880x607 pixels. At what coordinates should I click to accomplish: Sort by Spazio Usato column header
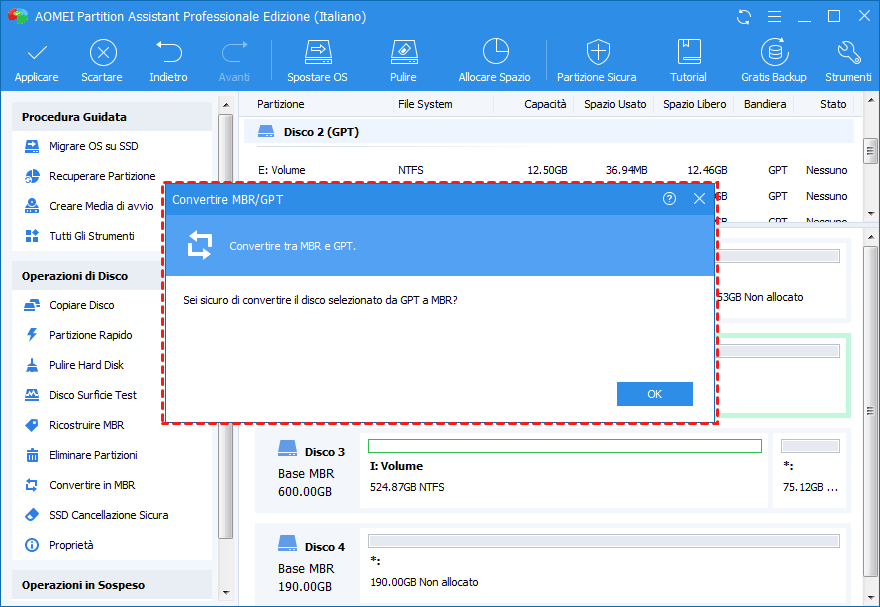615,104
